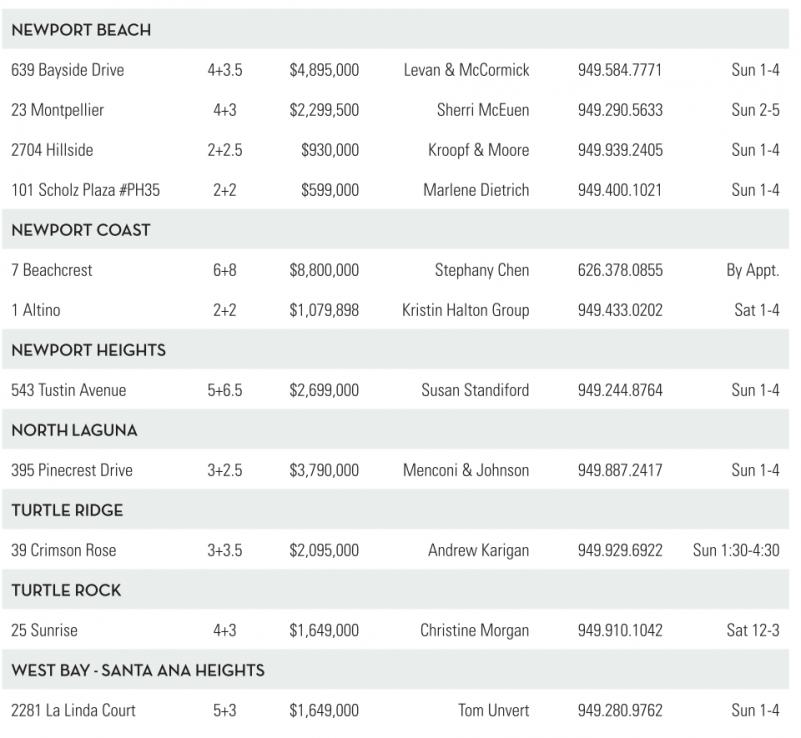Click agent name Susan Standiford
Image resolution: width=801 pixels, height=738 pixels.
475,390
